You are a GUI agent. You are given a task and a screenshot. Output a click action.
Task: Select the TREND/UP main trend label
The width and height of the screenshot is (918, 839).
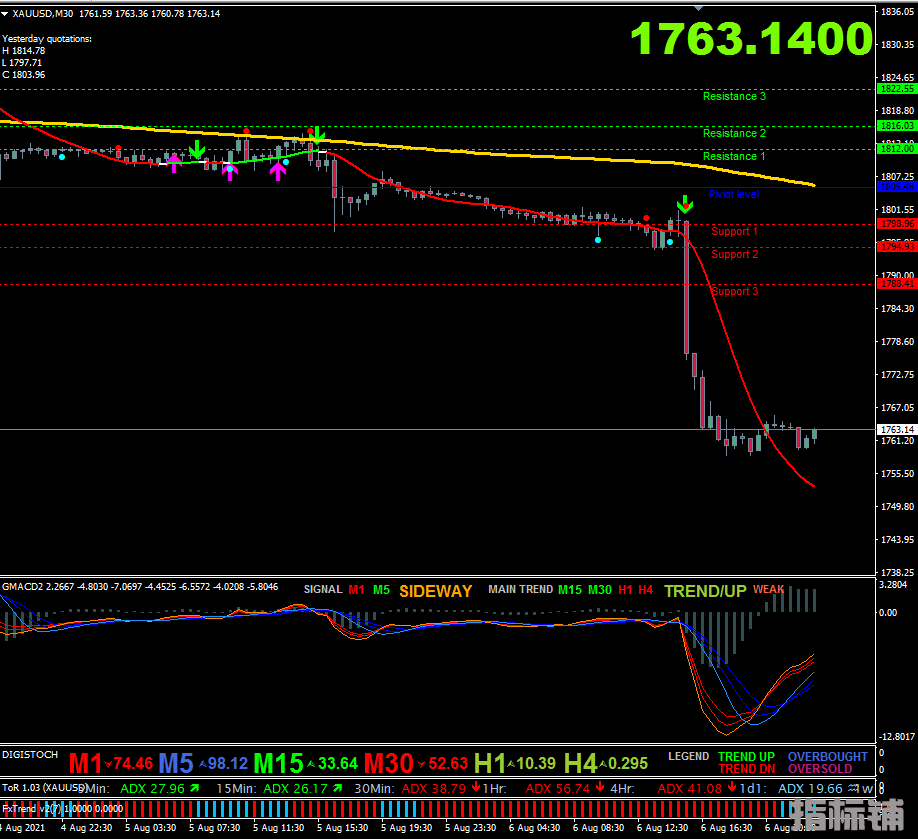coord(705,591)
